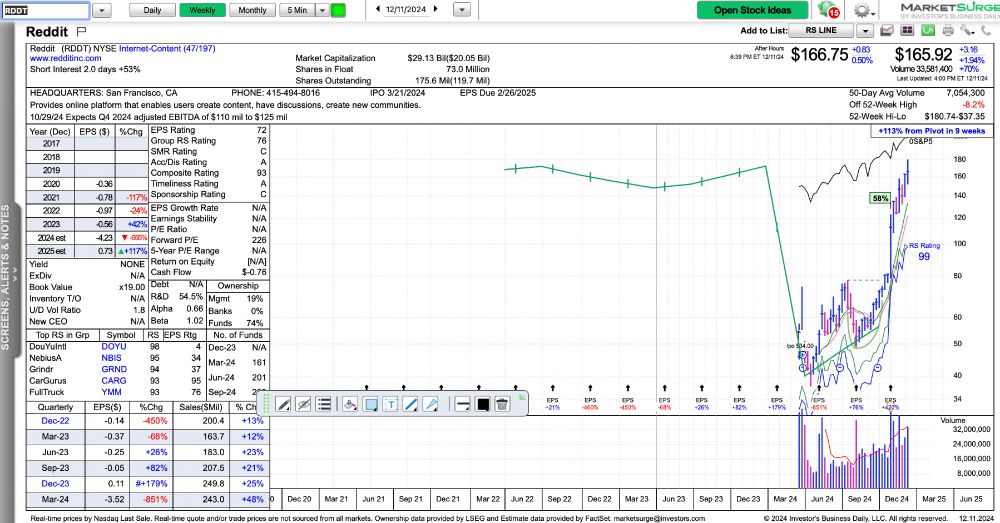The image size is (1000, 523).
Task: Click the green real-time status square
Action: (x=338, y=10)
